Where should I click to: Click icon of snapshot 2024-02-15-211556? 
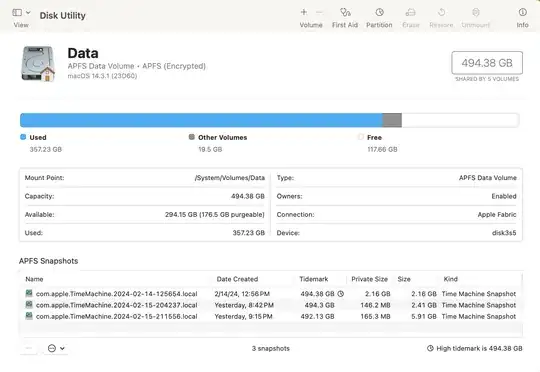coord(29,316)
